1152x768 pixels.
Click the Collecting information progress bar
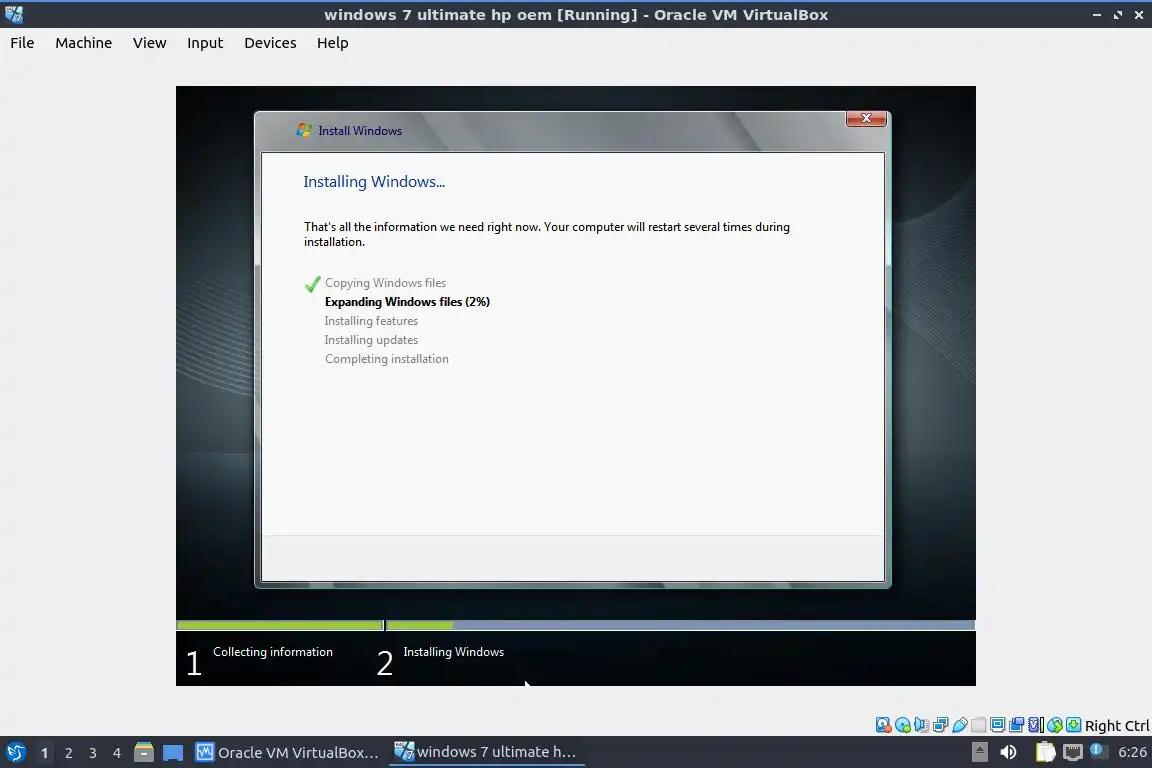[x=280, y=625]
